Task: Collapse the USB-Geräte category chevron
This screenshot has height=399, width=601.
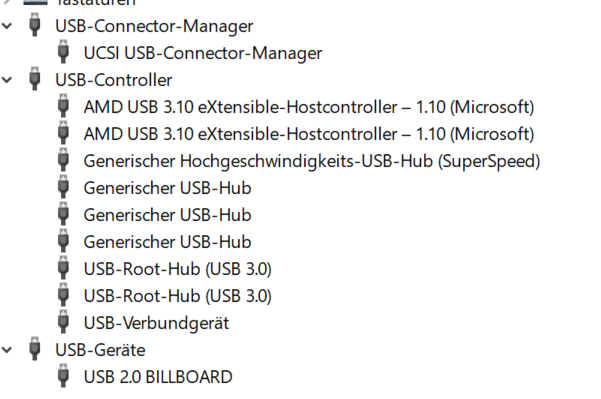Action: [7, 350]
